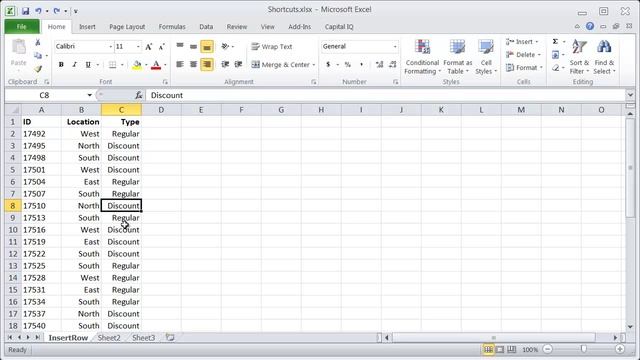
Task: Switch to the Page Layout tab
Action: coord(127,27)
